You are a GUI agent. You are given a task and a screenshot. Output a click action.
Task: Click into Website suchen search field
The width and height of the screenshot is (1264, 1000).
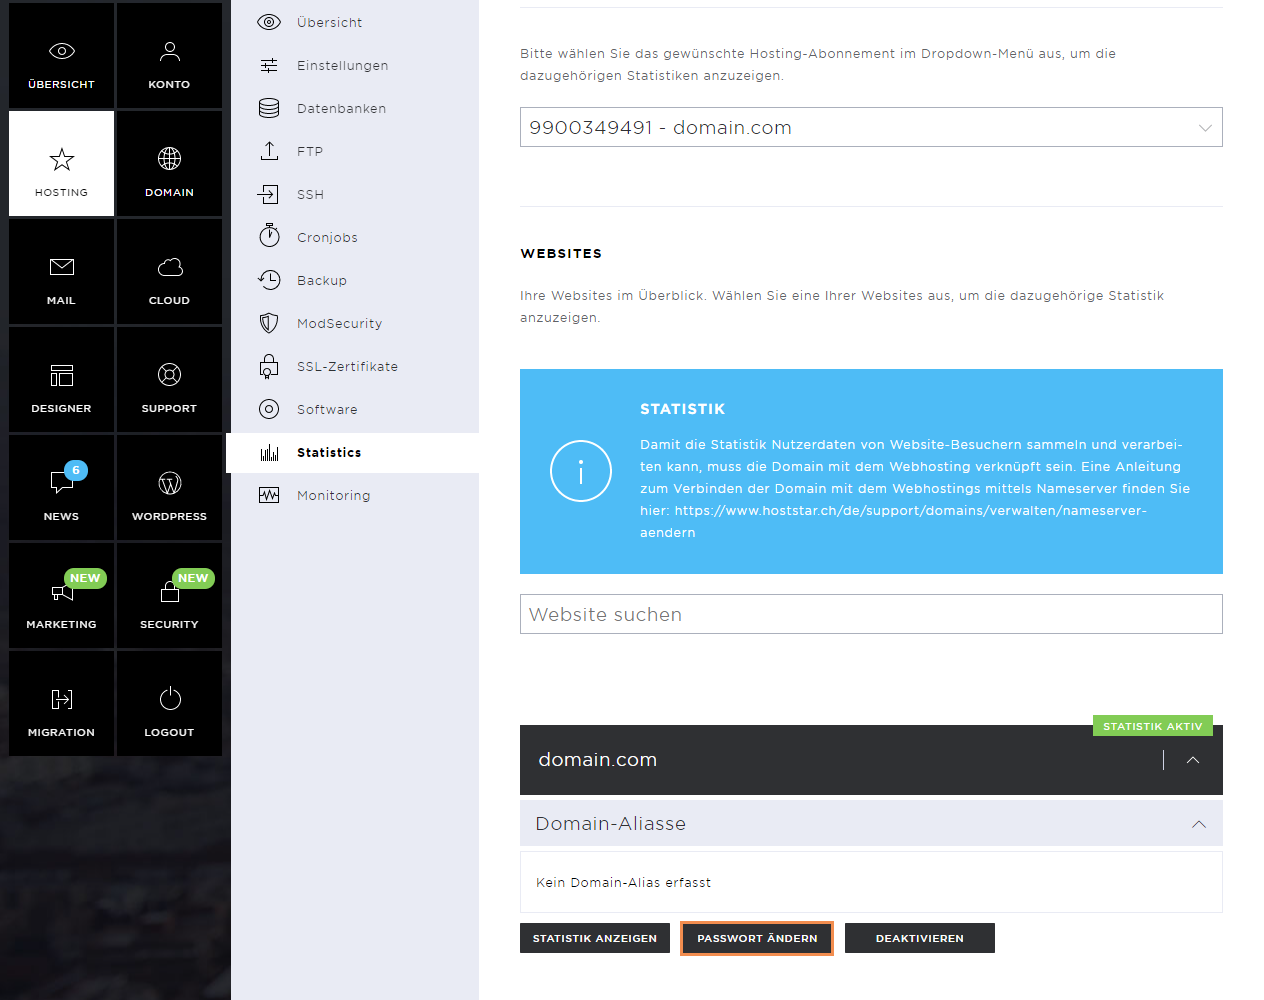871,614
